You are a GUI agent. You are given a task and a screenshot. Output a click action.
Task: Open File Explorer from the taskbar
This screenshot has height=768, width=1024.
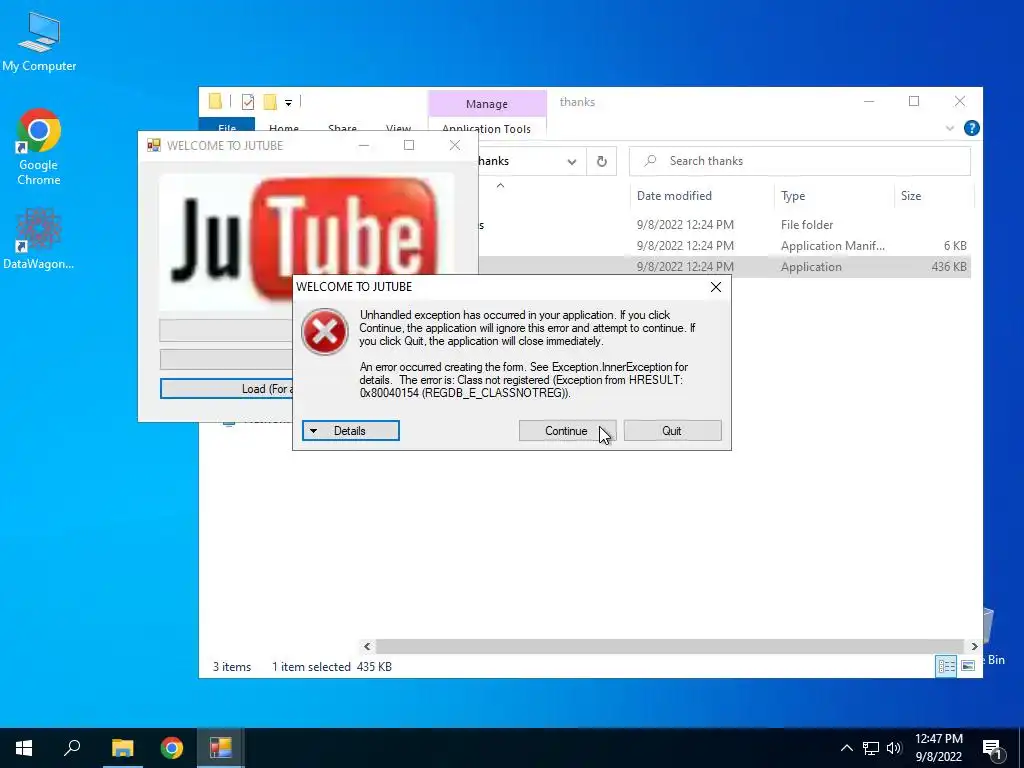122,748
